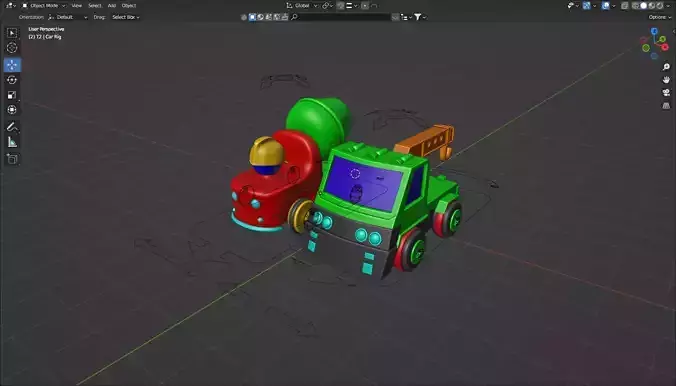Expand the sidebar arrow at viewport edge

[674, 31]
